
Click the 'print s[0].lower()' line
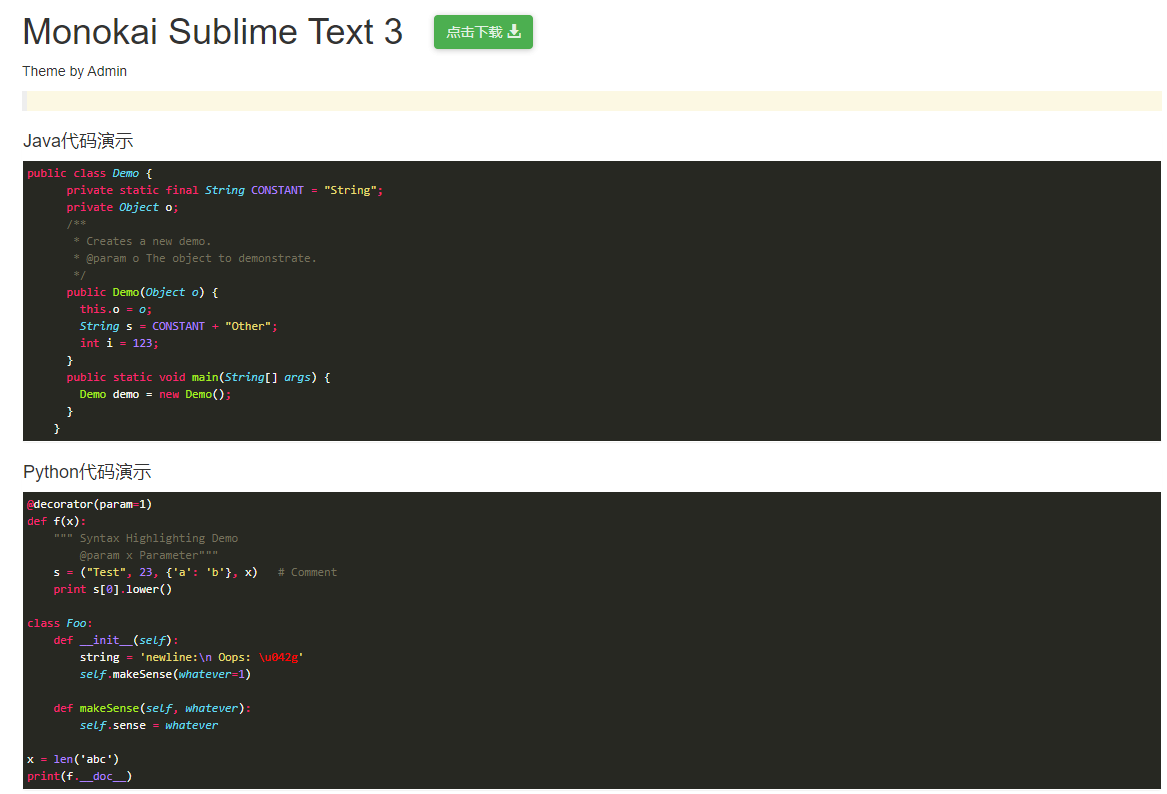113,589
